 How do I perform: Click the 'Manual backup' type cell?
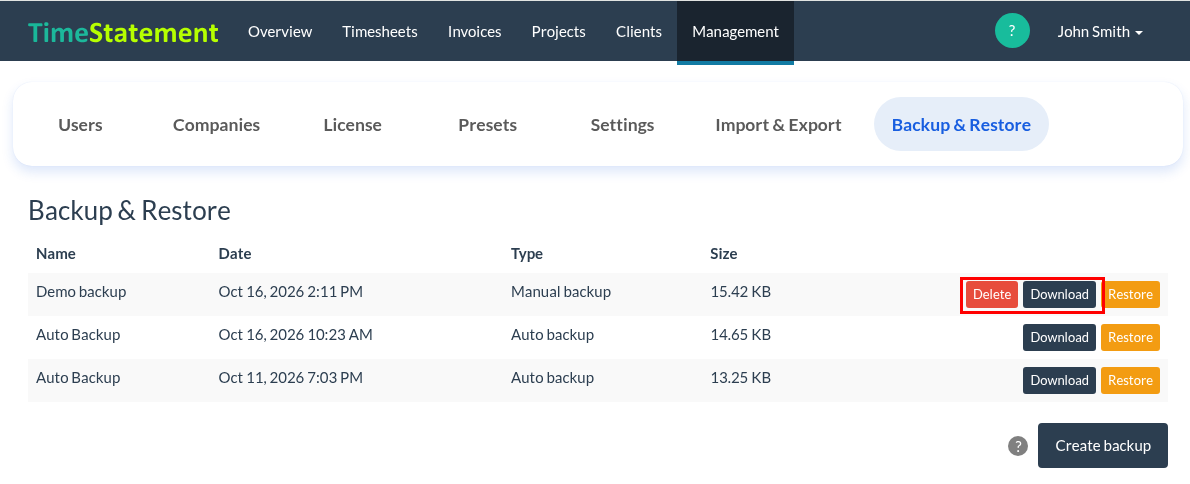[561, 291]
